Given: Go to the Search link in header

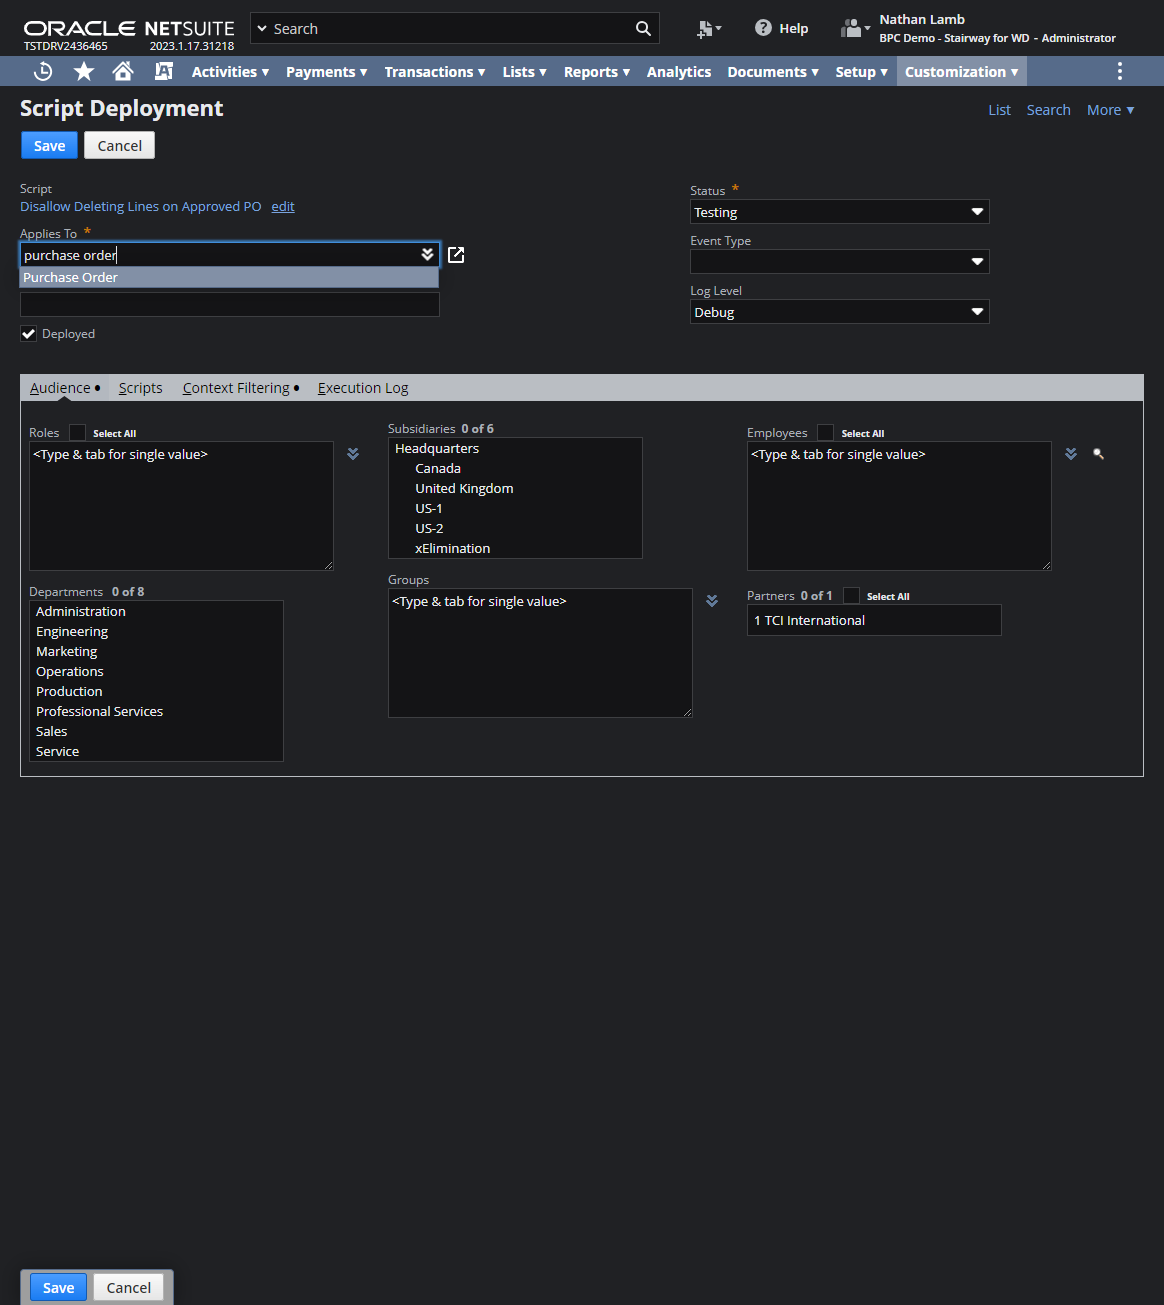Looking at the screenshot, I should click(1048, 110).
